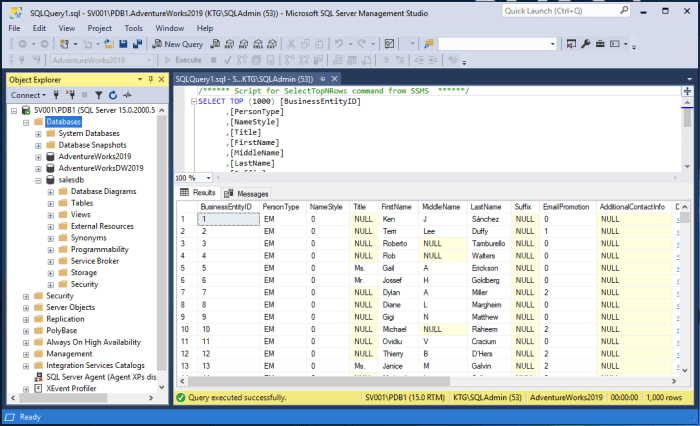Click the first BusinessEntityID cell with value 1

pos(228,218)
